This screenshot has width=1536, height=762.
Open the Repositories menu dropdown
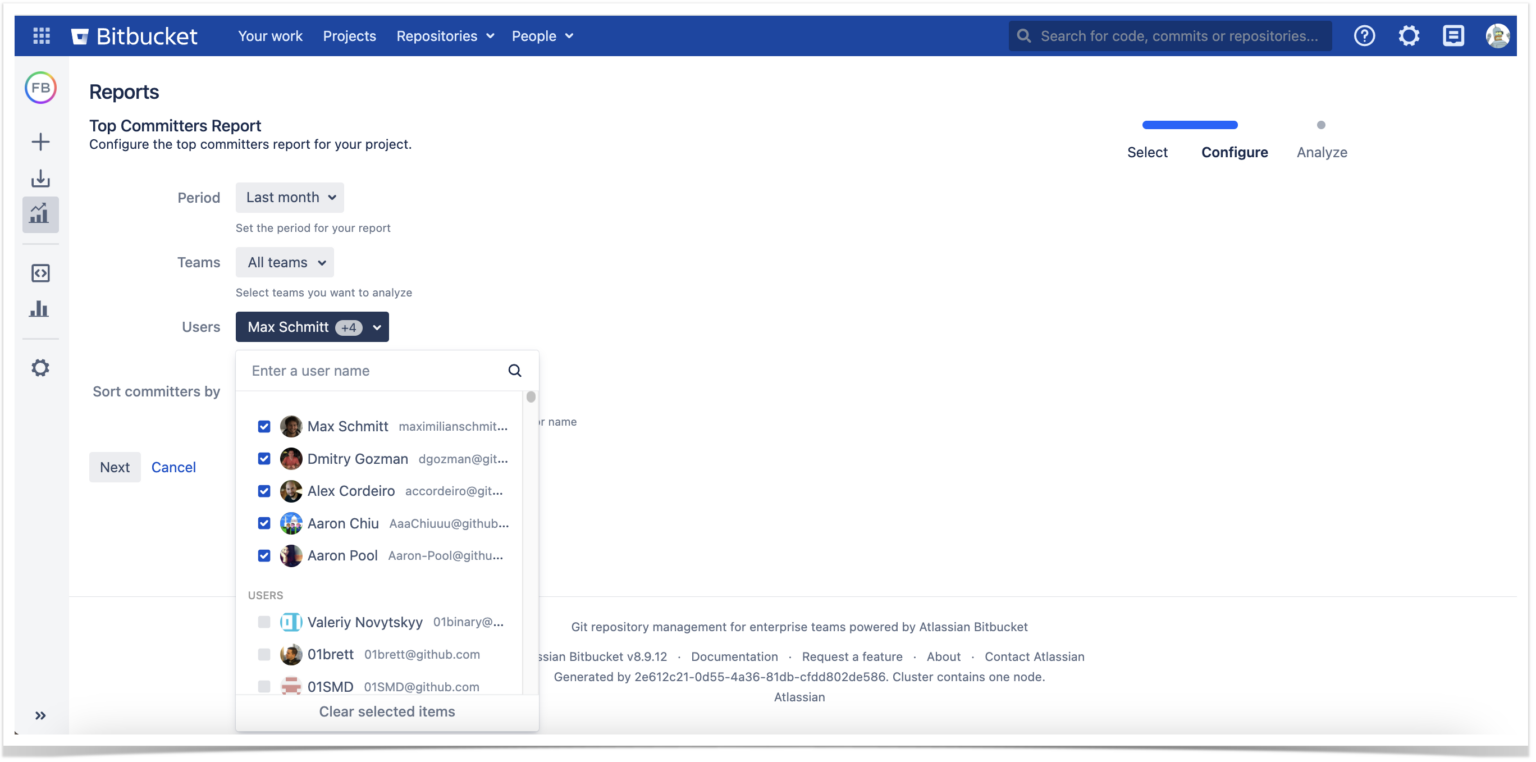pyautogui.click(x=444, y=35)
